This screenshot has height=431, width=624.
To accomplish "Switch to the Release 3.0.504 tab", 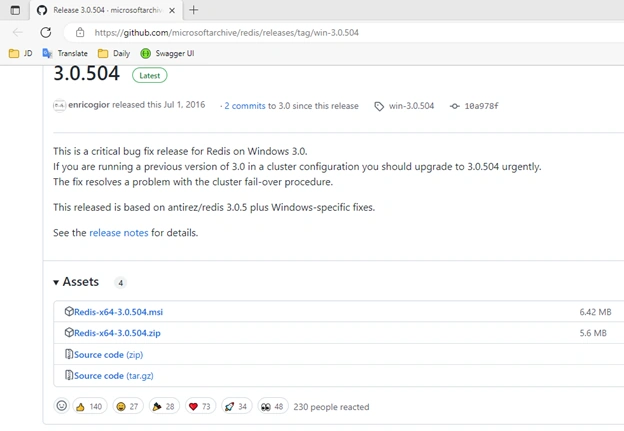I will point(107,10).
